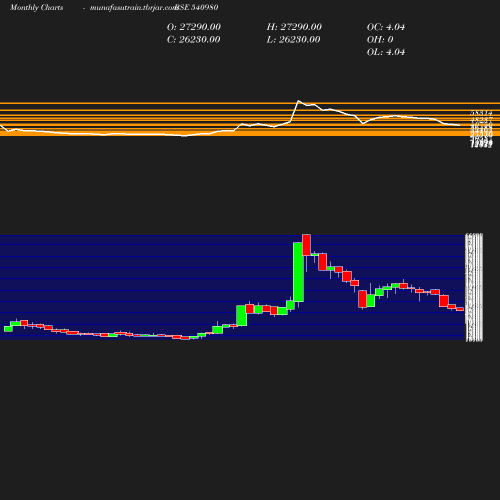This screenshot has height=500, width=500.
Task: Click the 'BSE 540980' symbol label
Action: [x=197, y=7]
